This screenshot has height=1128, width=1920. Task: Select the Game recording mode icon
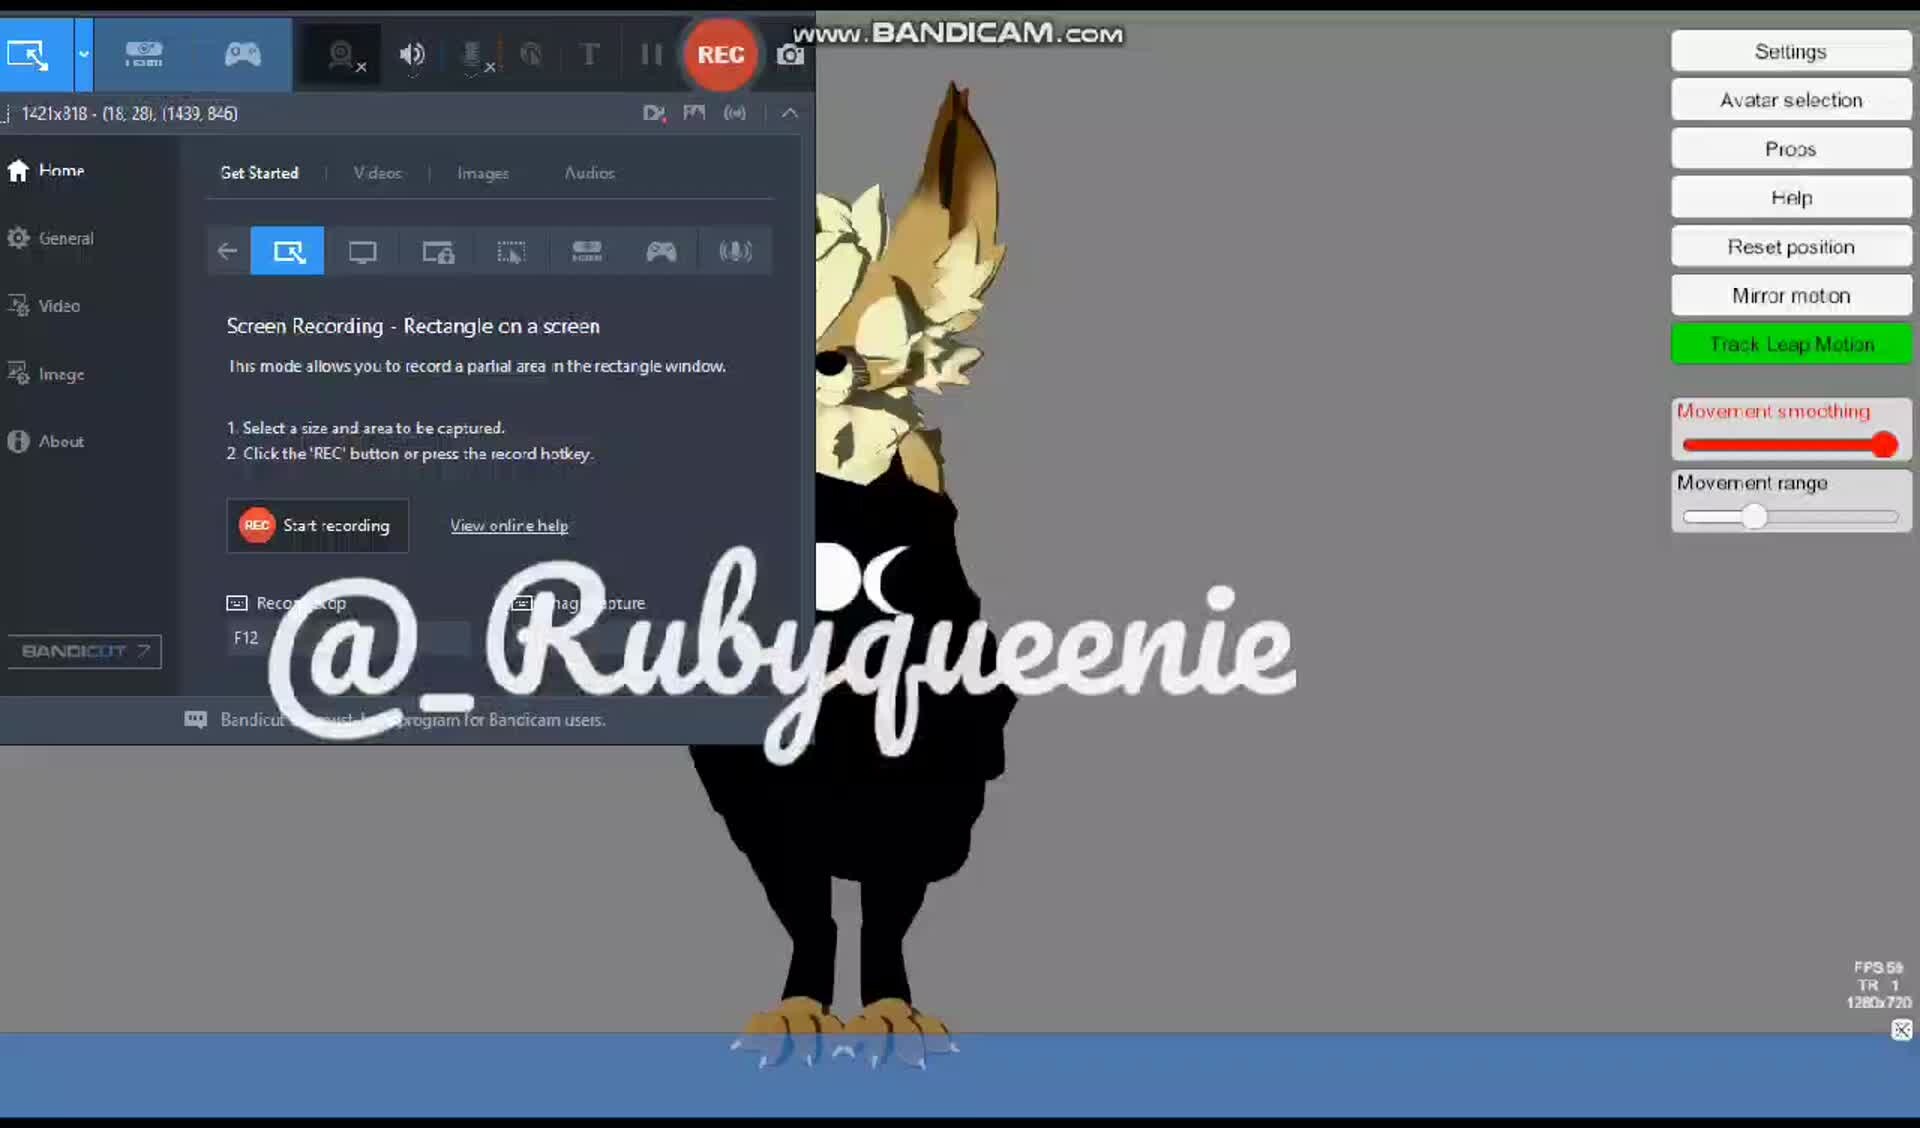tap(661, 251)
